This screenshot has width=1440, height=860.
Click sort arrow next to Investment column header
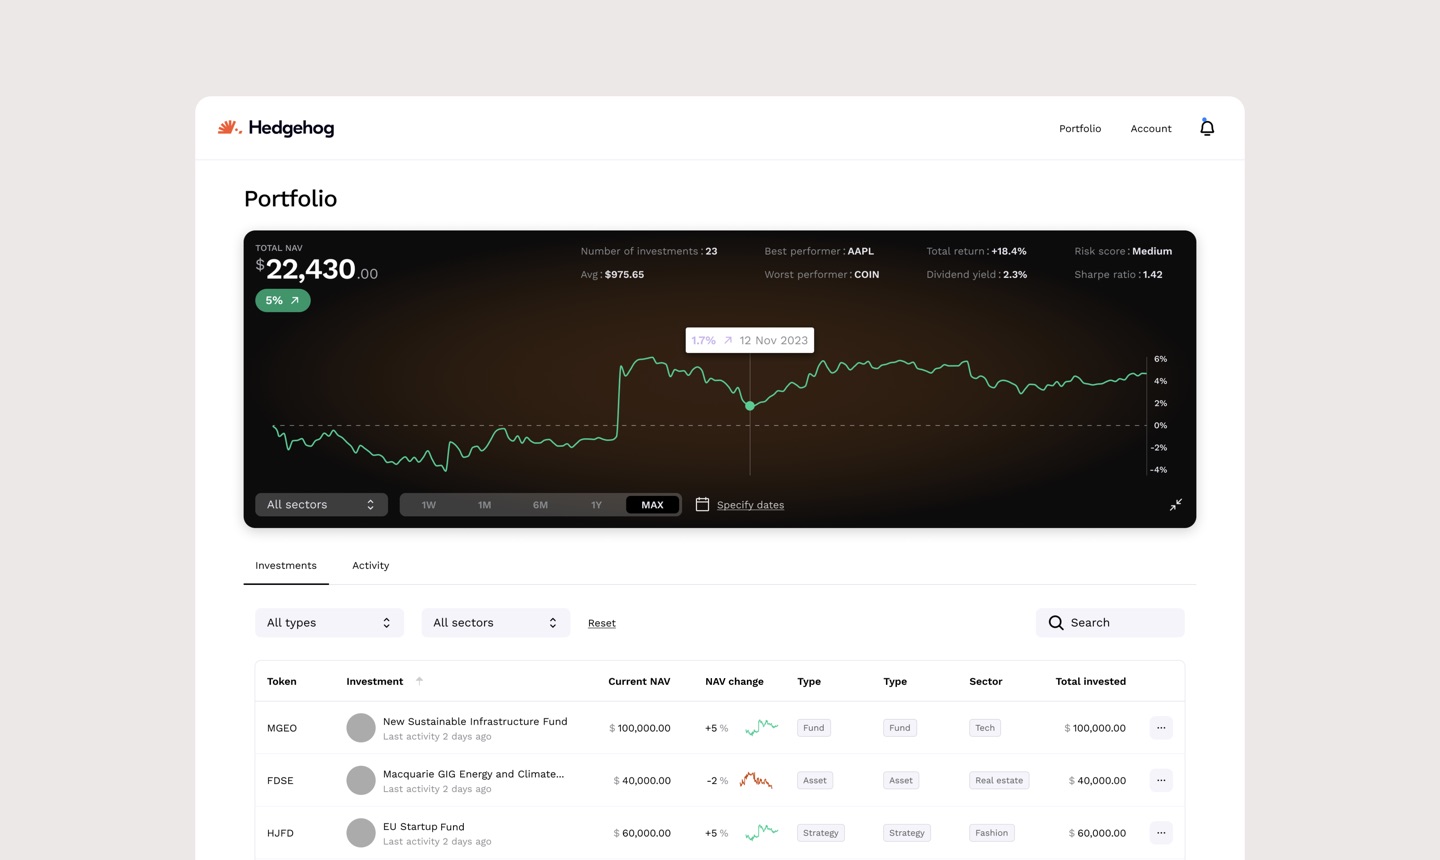420,681
